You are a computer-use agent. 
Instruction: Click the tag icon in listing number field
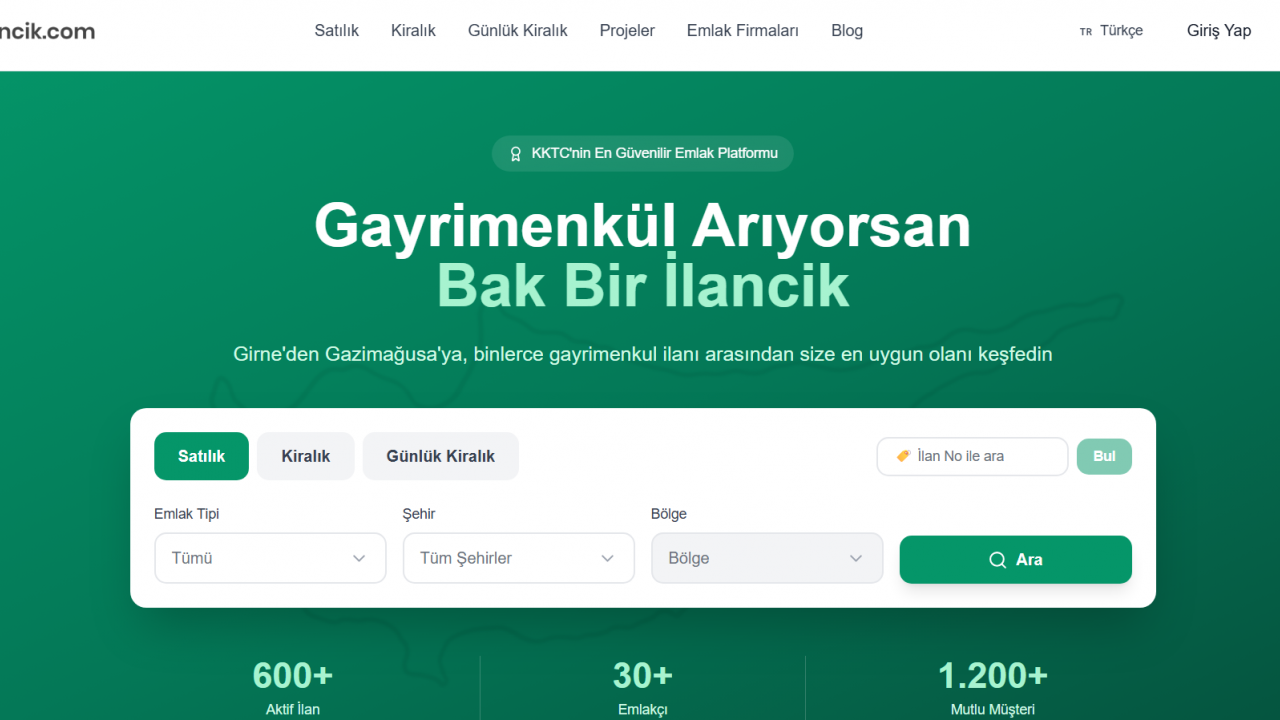click(903, 456)
